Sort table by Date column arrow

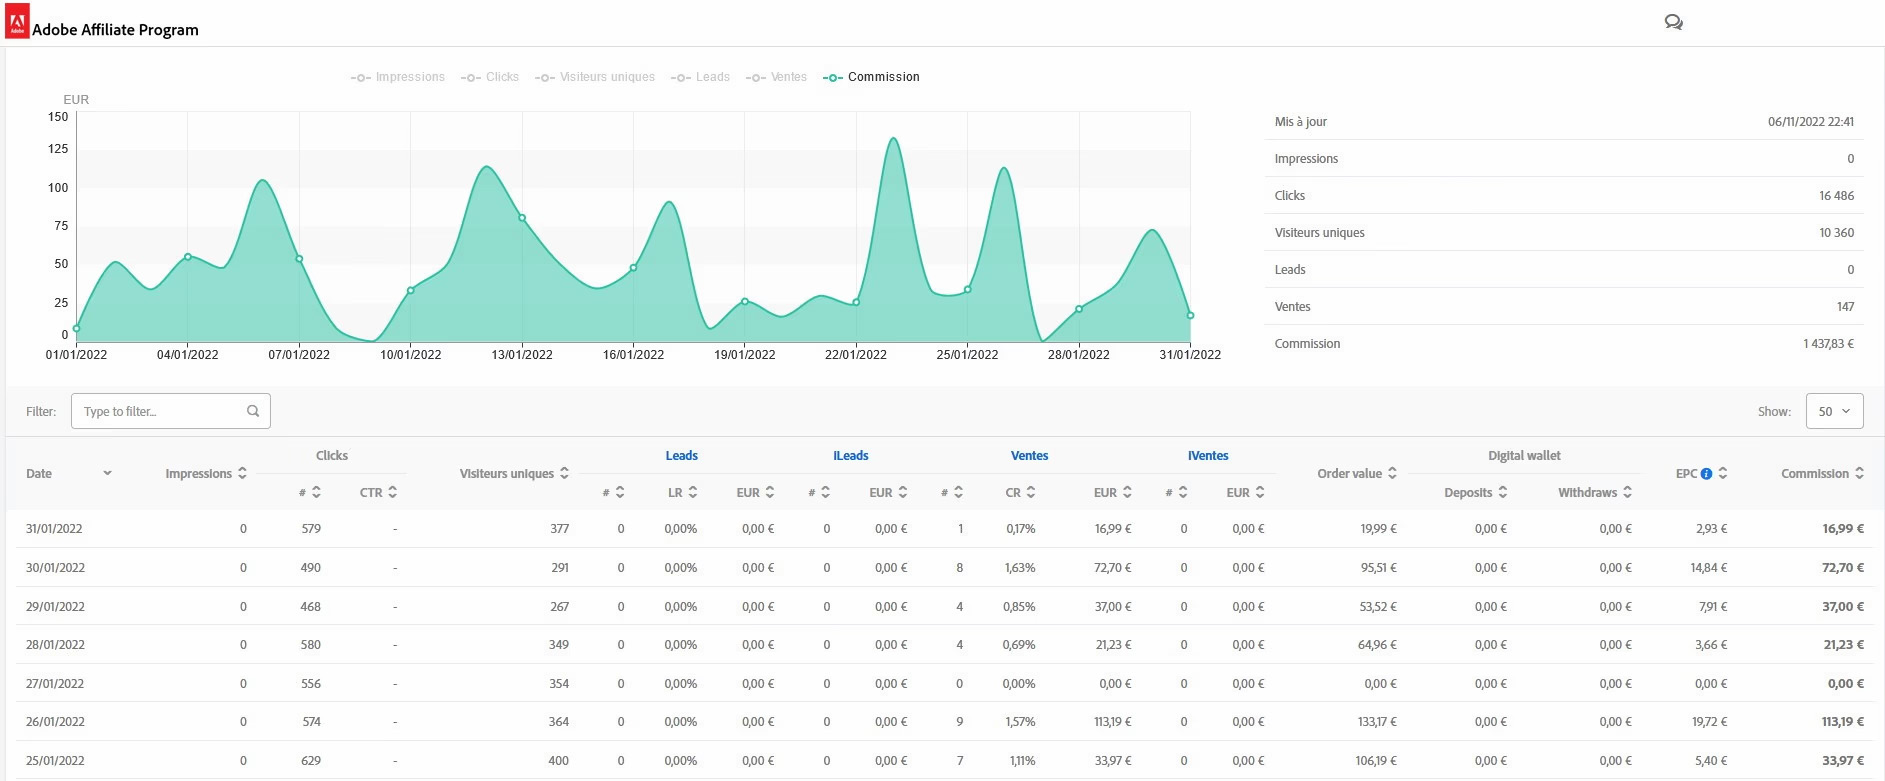(107, 473)
